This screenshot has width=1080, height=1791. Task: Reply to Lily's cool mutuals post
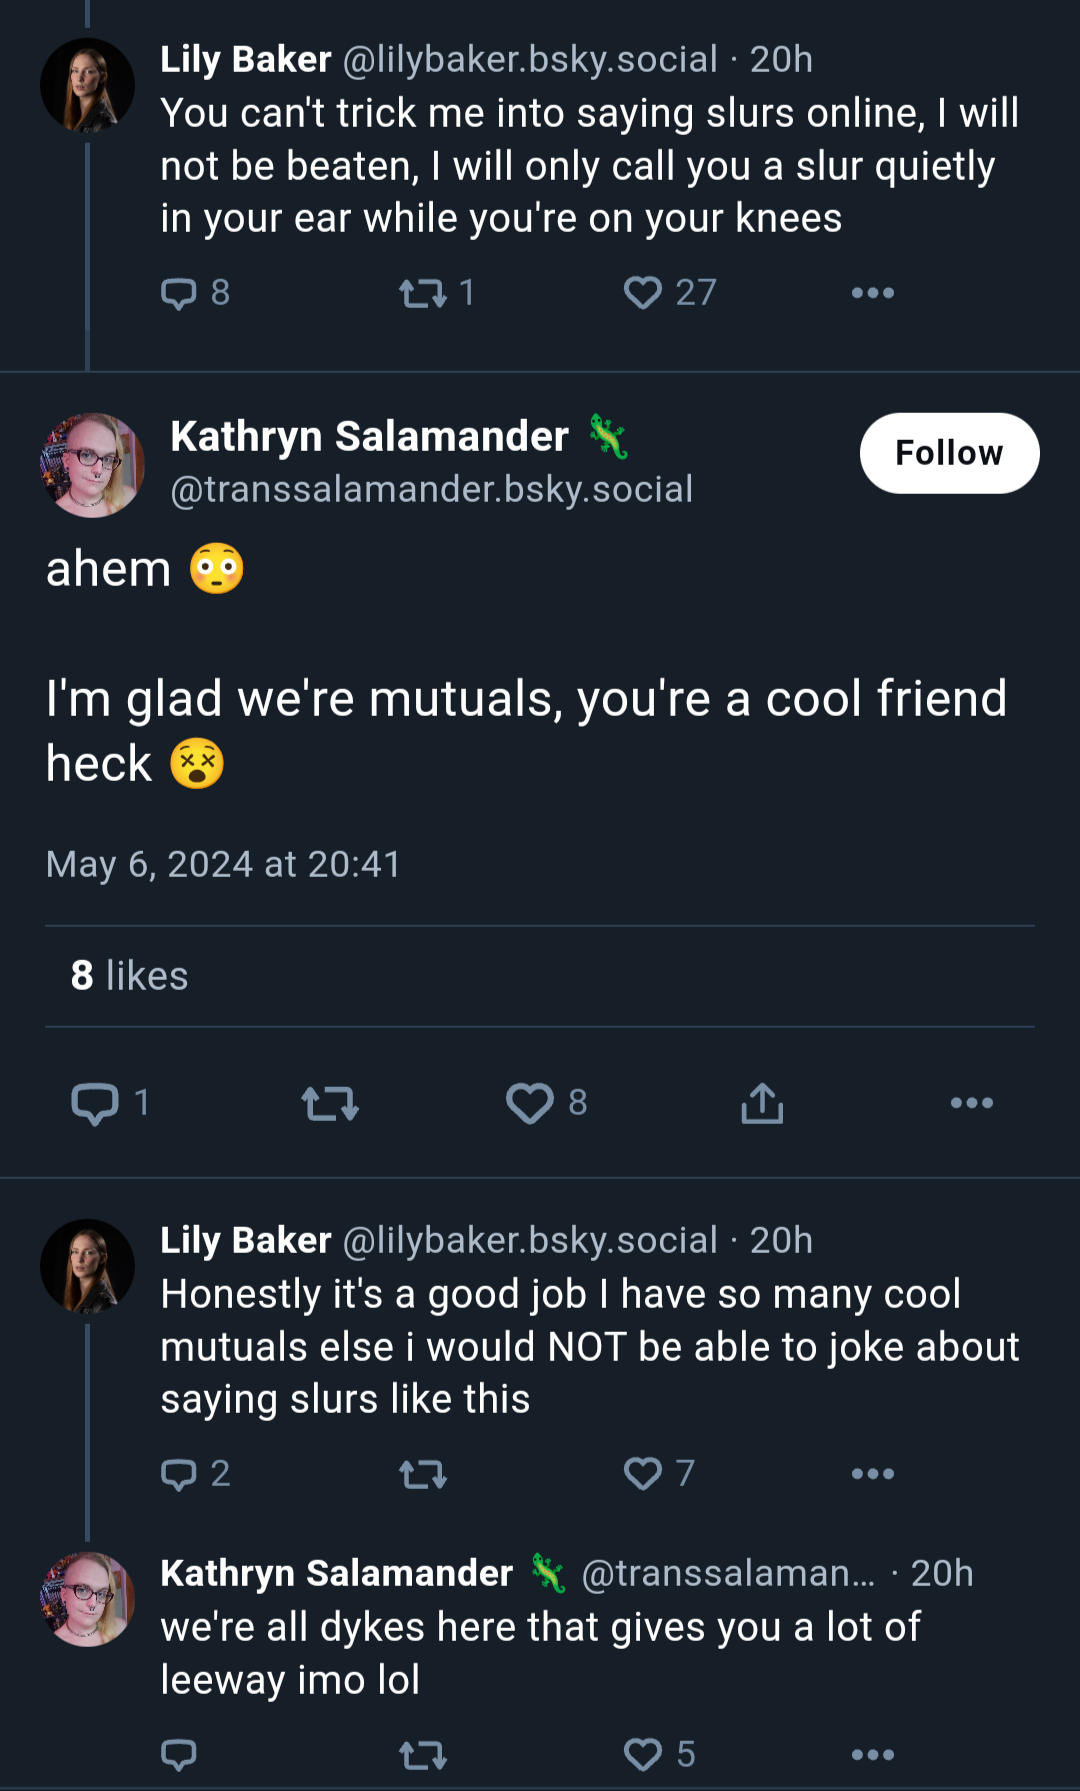coord(195,1474)
